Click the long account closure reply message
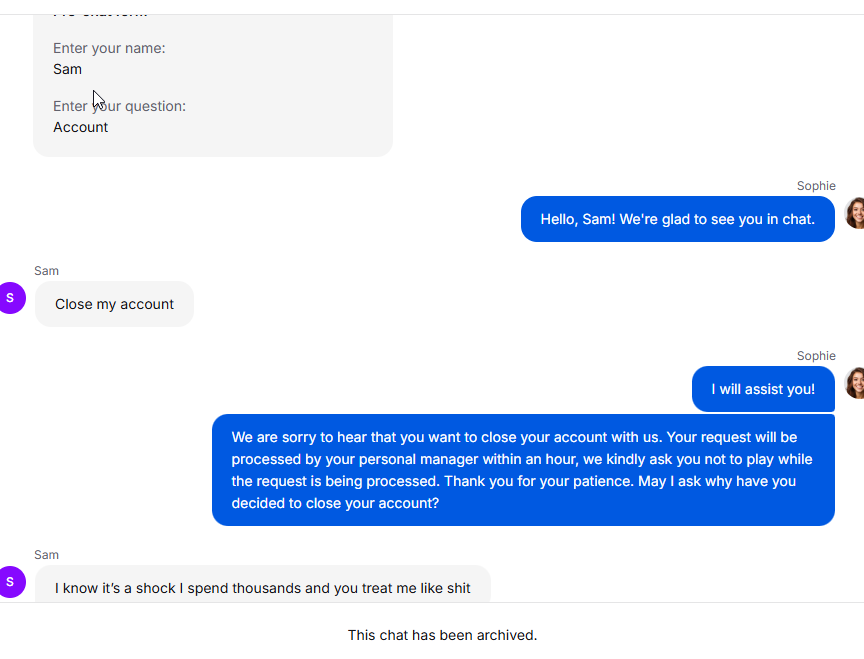Screen dimensions: 864x659 pyautogui.click(x=523, y=470)
